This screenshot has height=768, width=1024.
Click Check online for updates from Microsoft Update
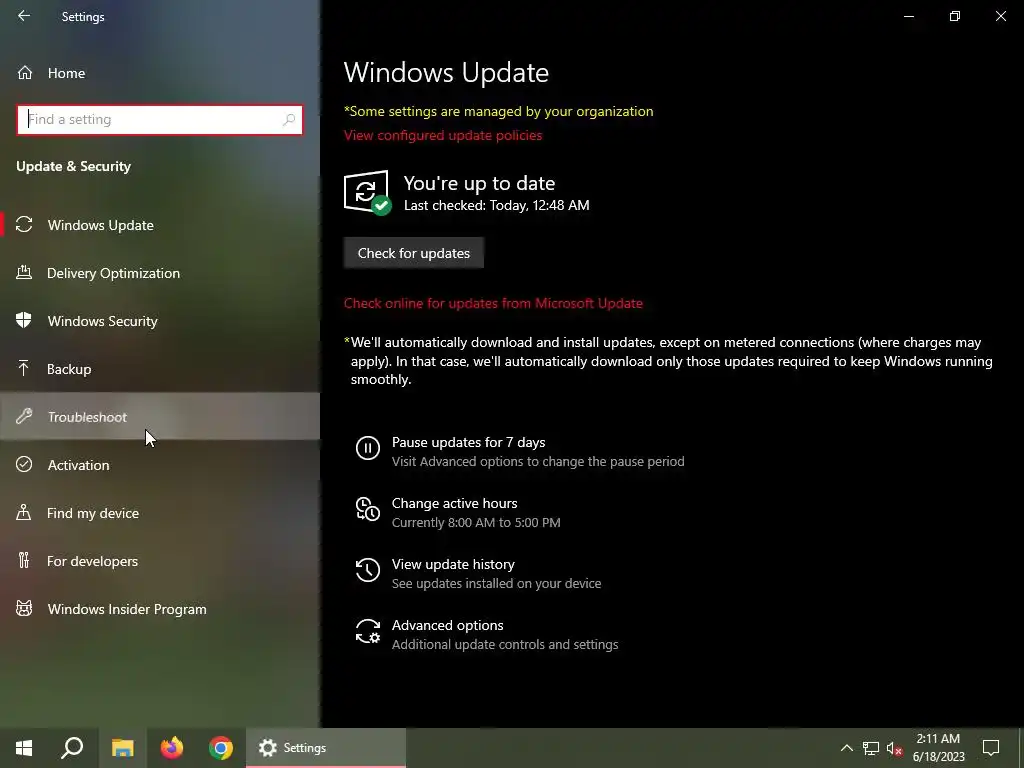tap(493, 303)
